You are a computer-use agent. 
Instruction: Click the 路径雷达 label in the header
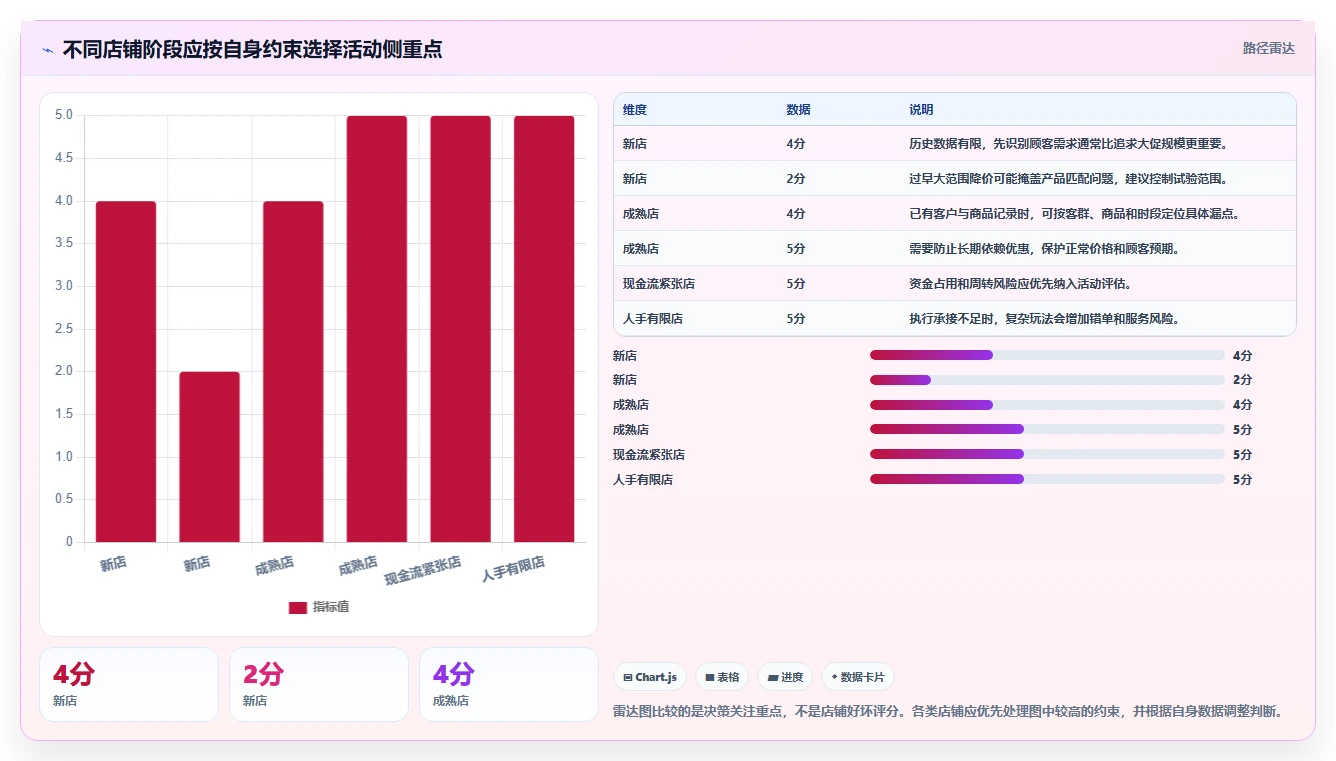1268,48
